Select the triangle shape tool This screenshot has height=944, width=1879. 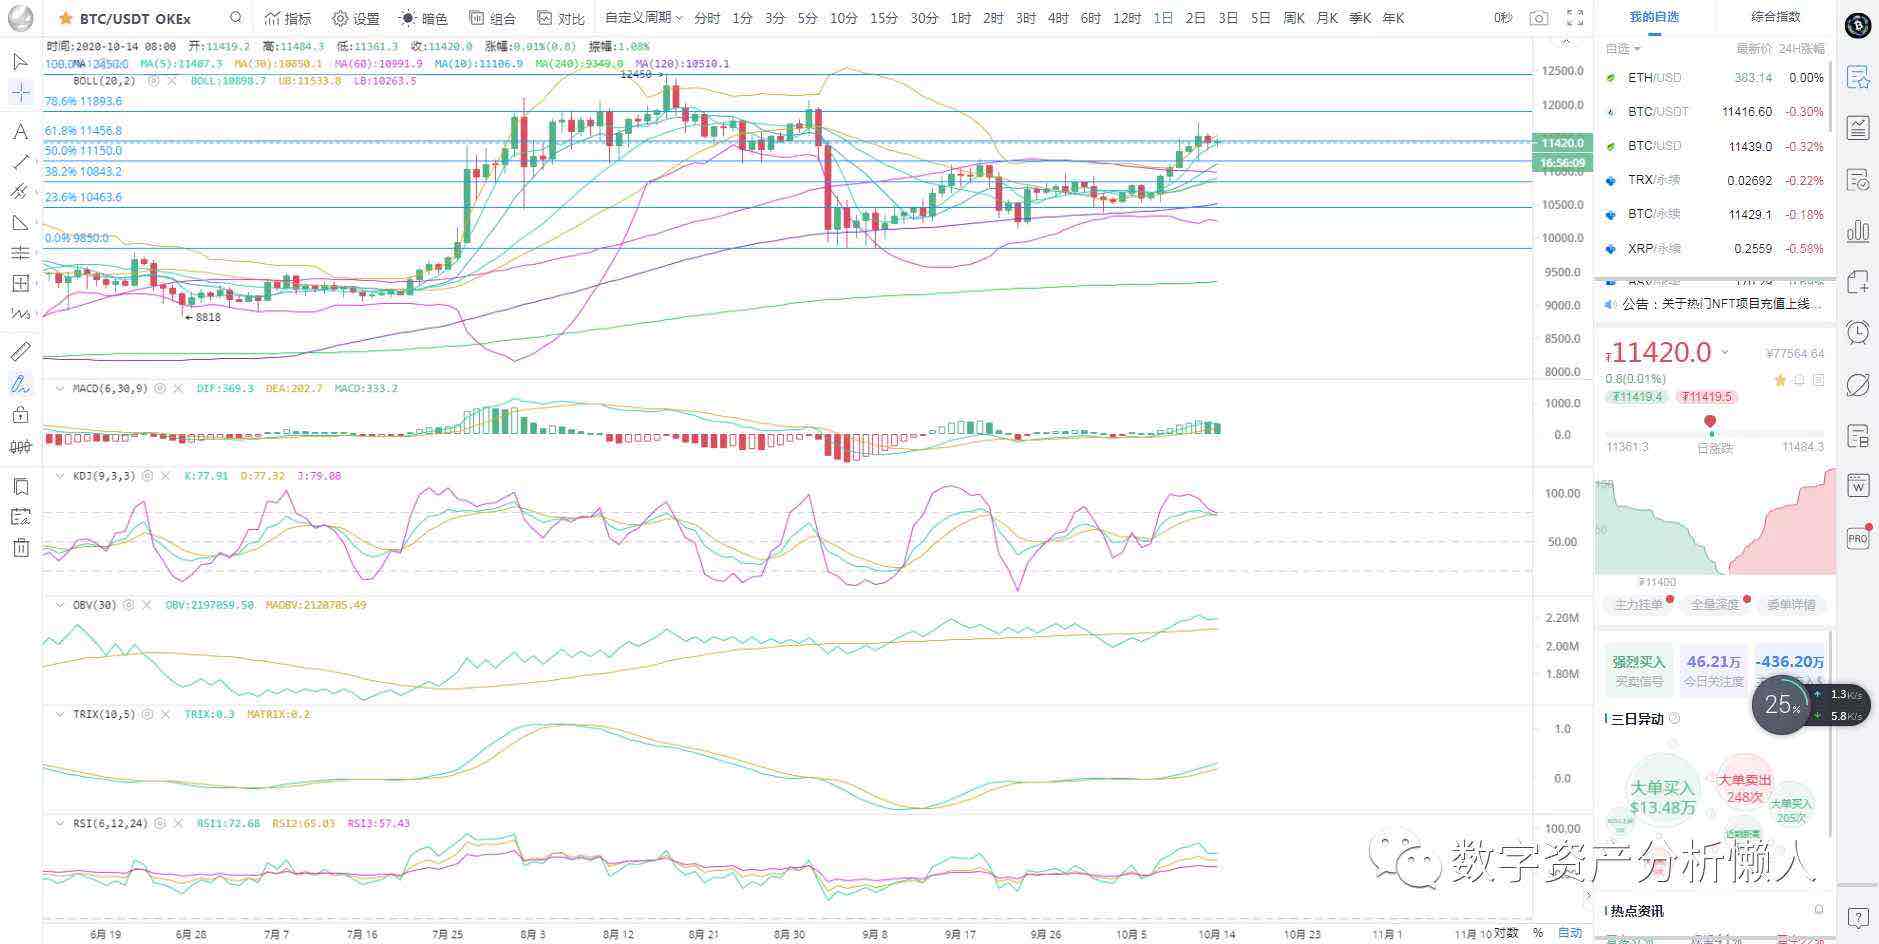point(20,222)
